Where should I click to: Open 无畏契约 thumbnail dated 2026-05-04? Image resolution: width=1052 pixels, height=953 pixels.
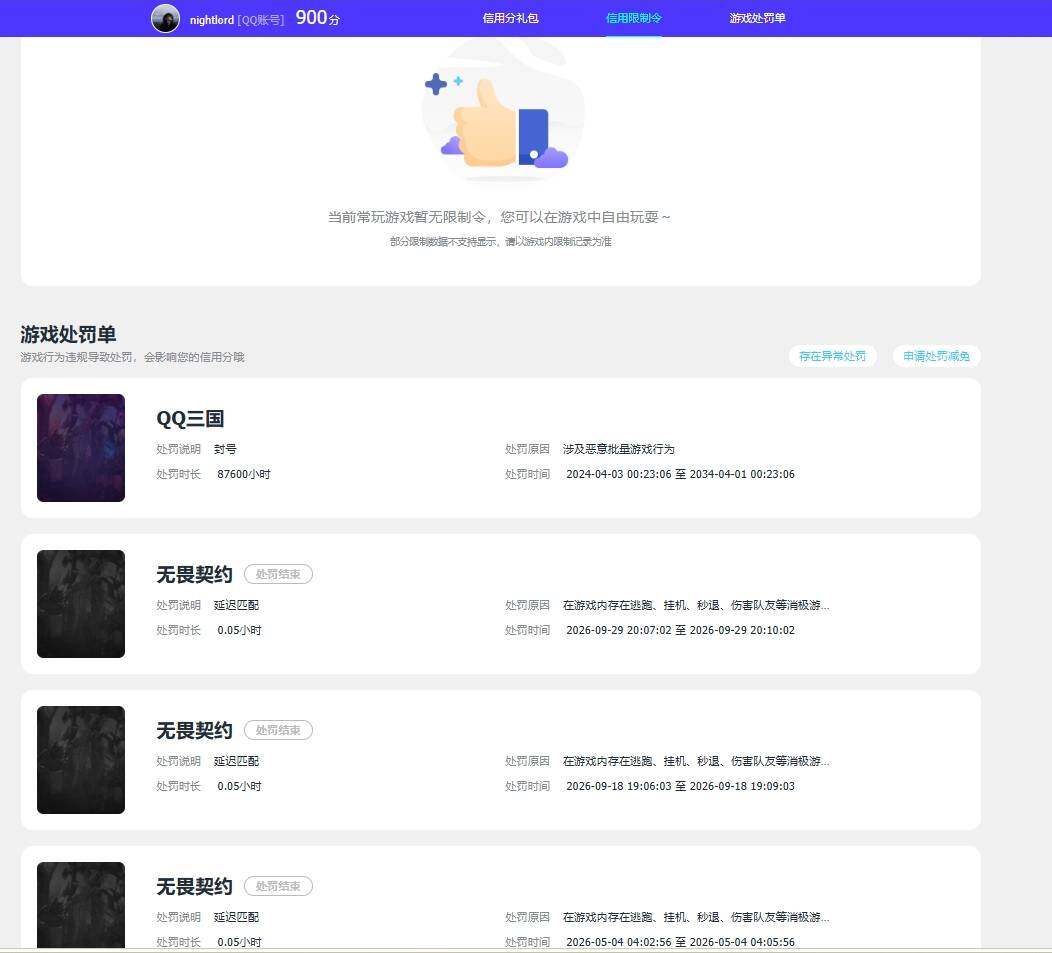81,905
